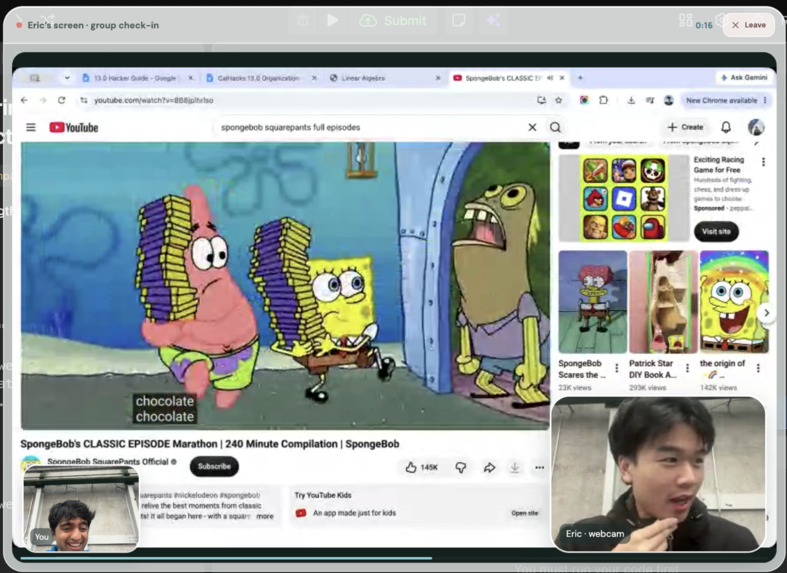The image size is (787, 573).
Task: Open the origin of rainbow short thumbnail
Action: click(734, 302)
